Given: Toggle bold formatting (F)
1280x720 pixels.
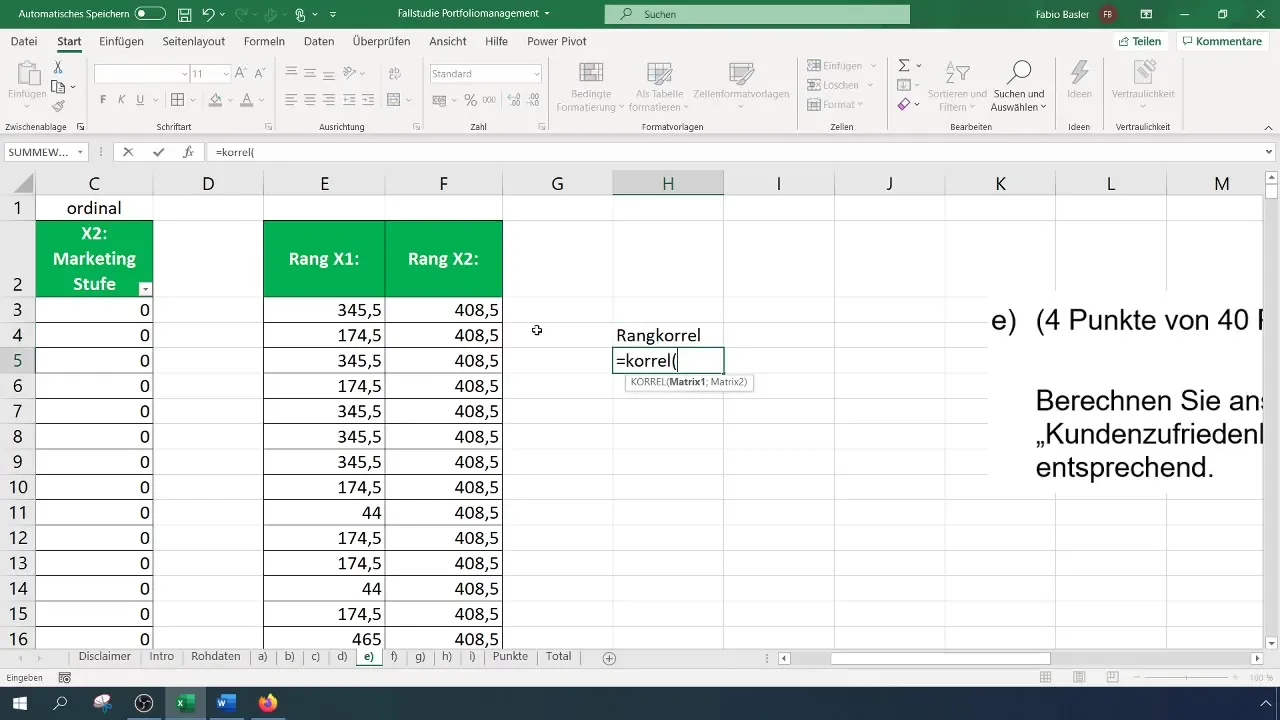Looking at the screenshot, I should point(103,100).
